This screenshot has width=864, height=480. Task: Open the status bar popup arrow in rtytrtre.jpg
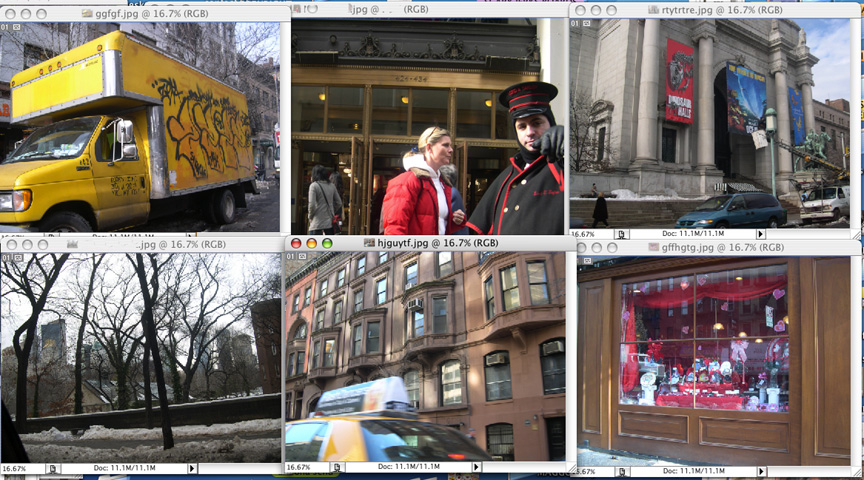pyautogui.click(x=760, y=234)
